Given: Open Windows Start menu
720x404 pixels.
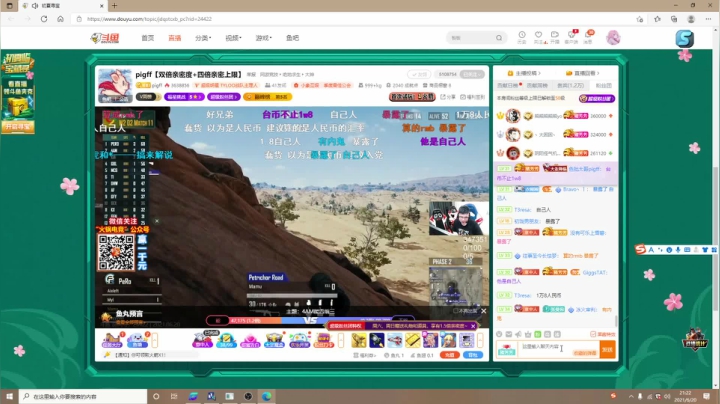Looking at the screenshot, I should click(9, 396).
